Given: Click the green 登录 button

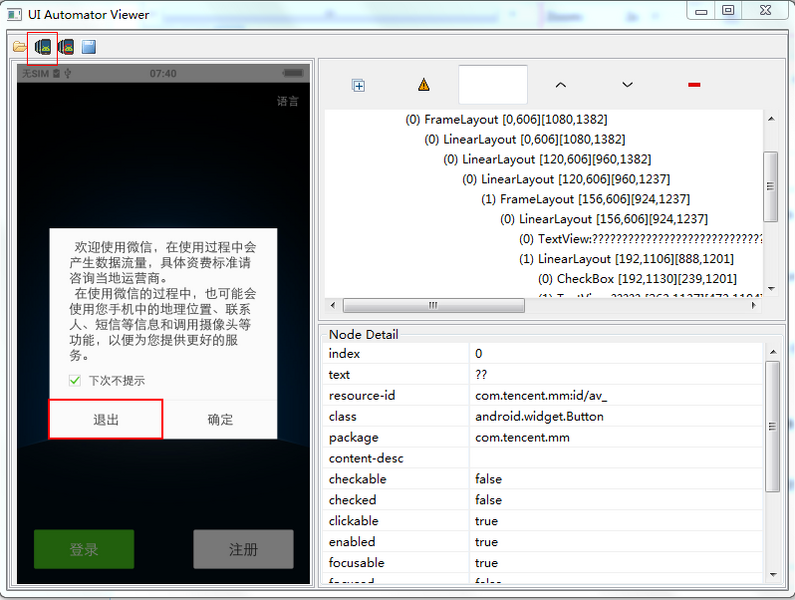Looking at the screenshot, I should pos(84,549).
